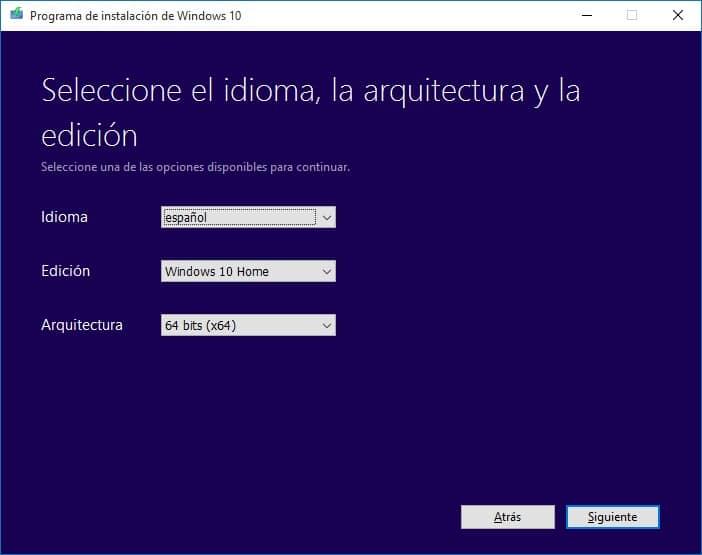Open the Idioma dropdown showing español
702x555 pixels.
(239, 217)
